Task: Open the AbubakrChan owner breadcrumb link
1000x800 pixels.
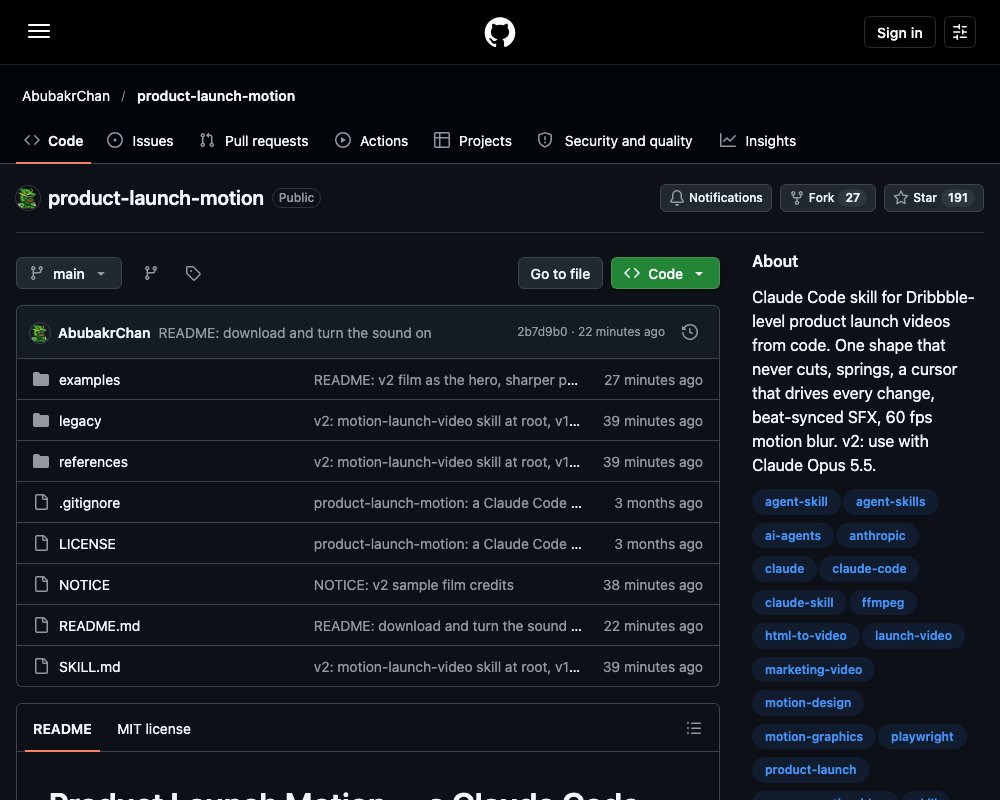Action: point(66,96)
